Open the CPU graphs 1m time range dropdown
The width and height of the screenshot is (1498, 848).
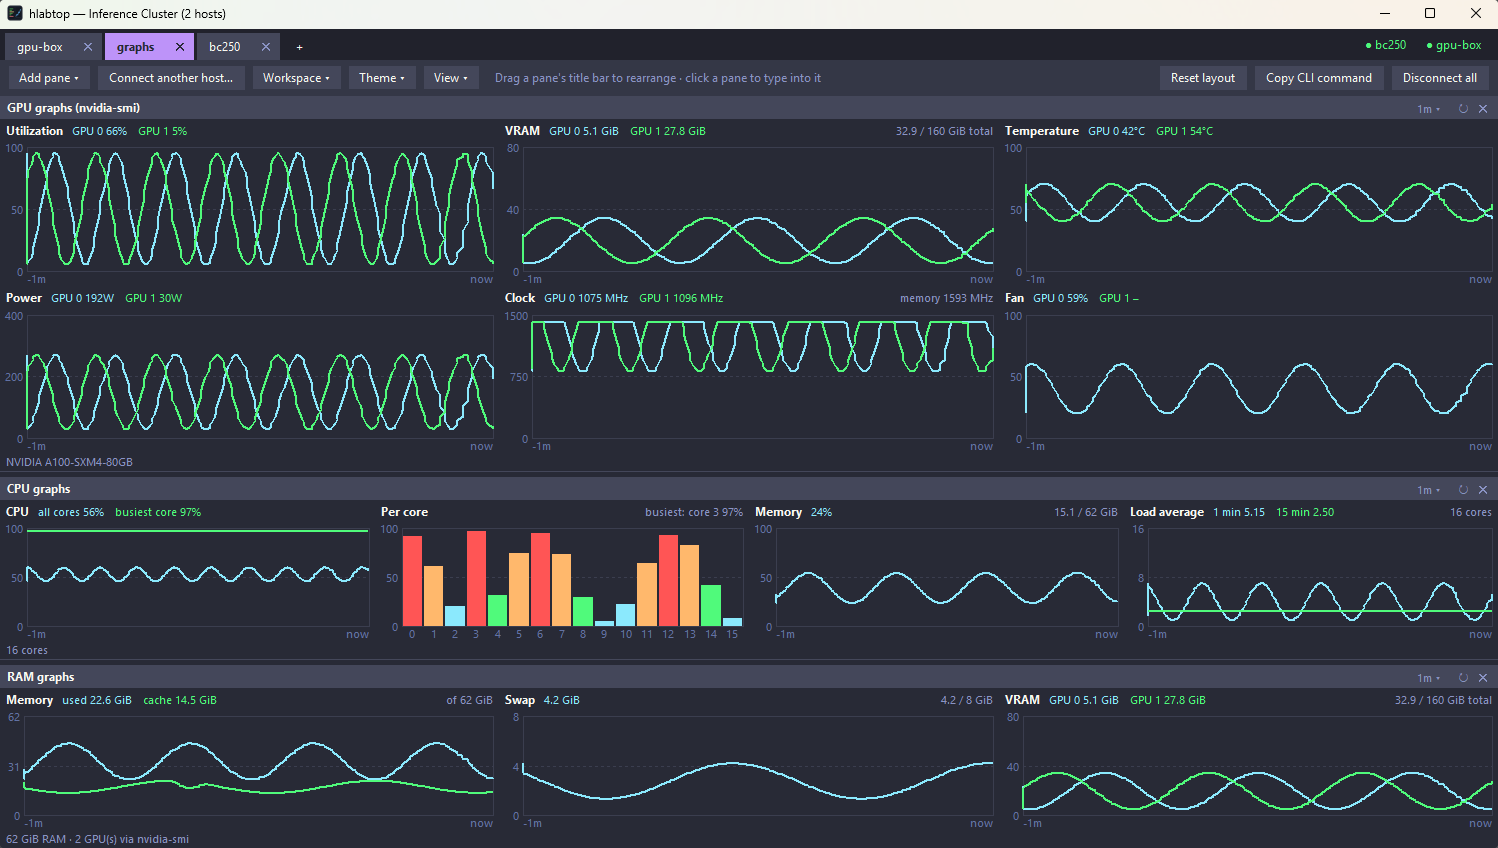(x=1429, y=490)
